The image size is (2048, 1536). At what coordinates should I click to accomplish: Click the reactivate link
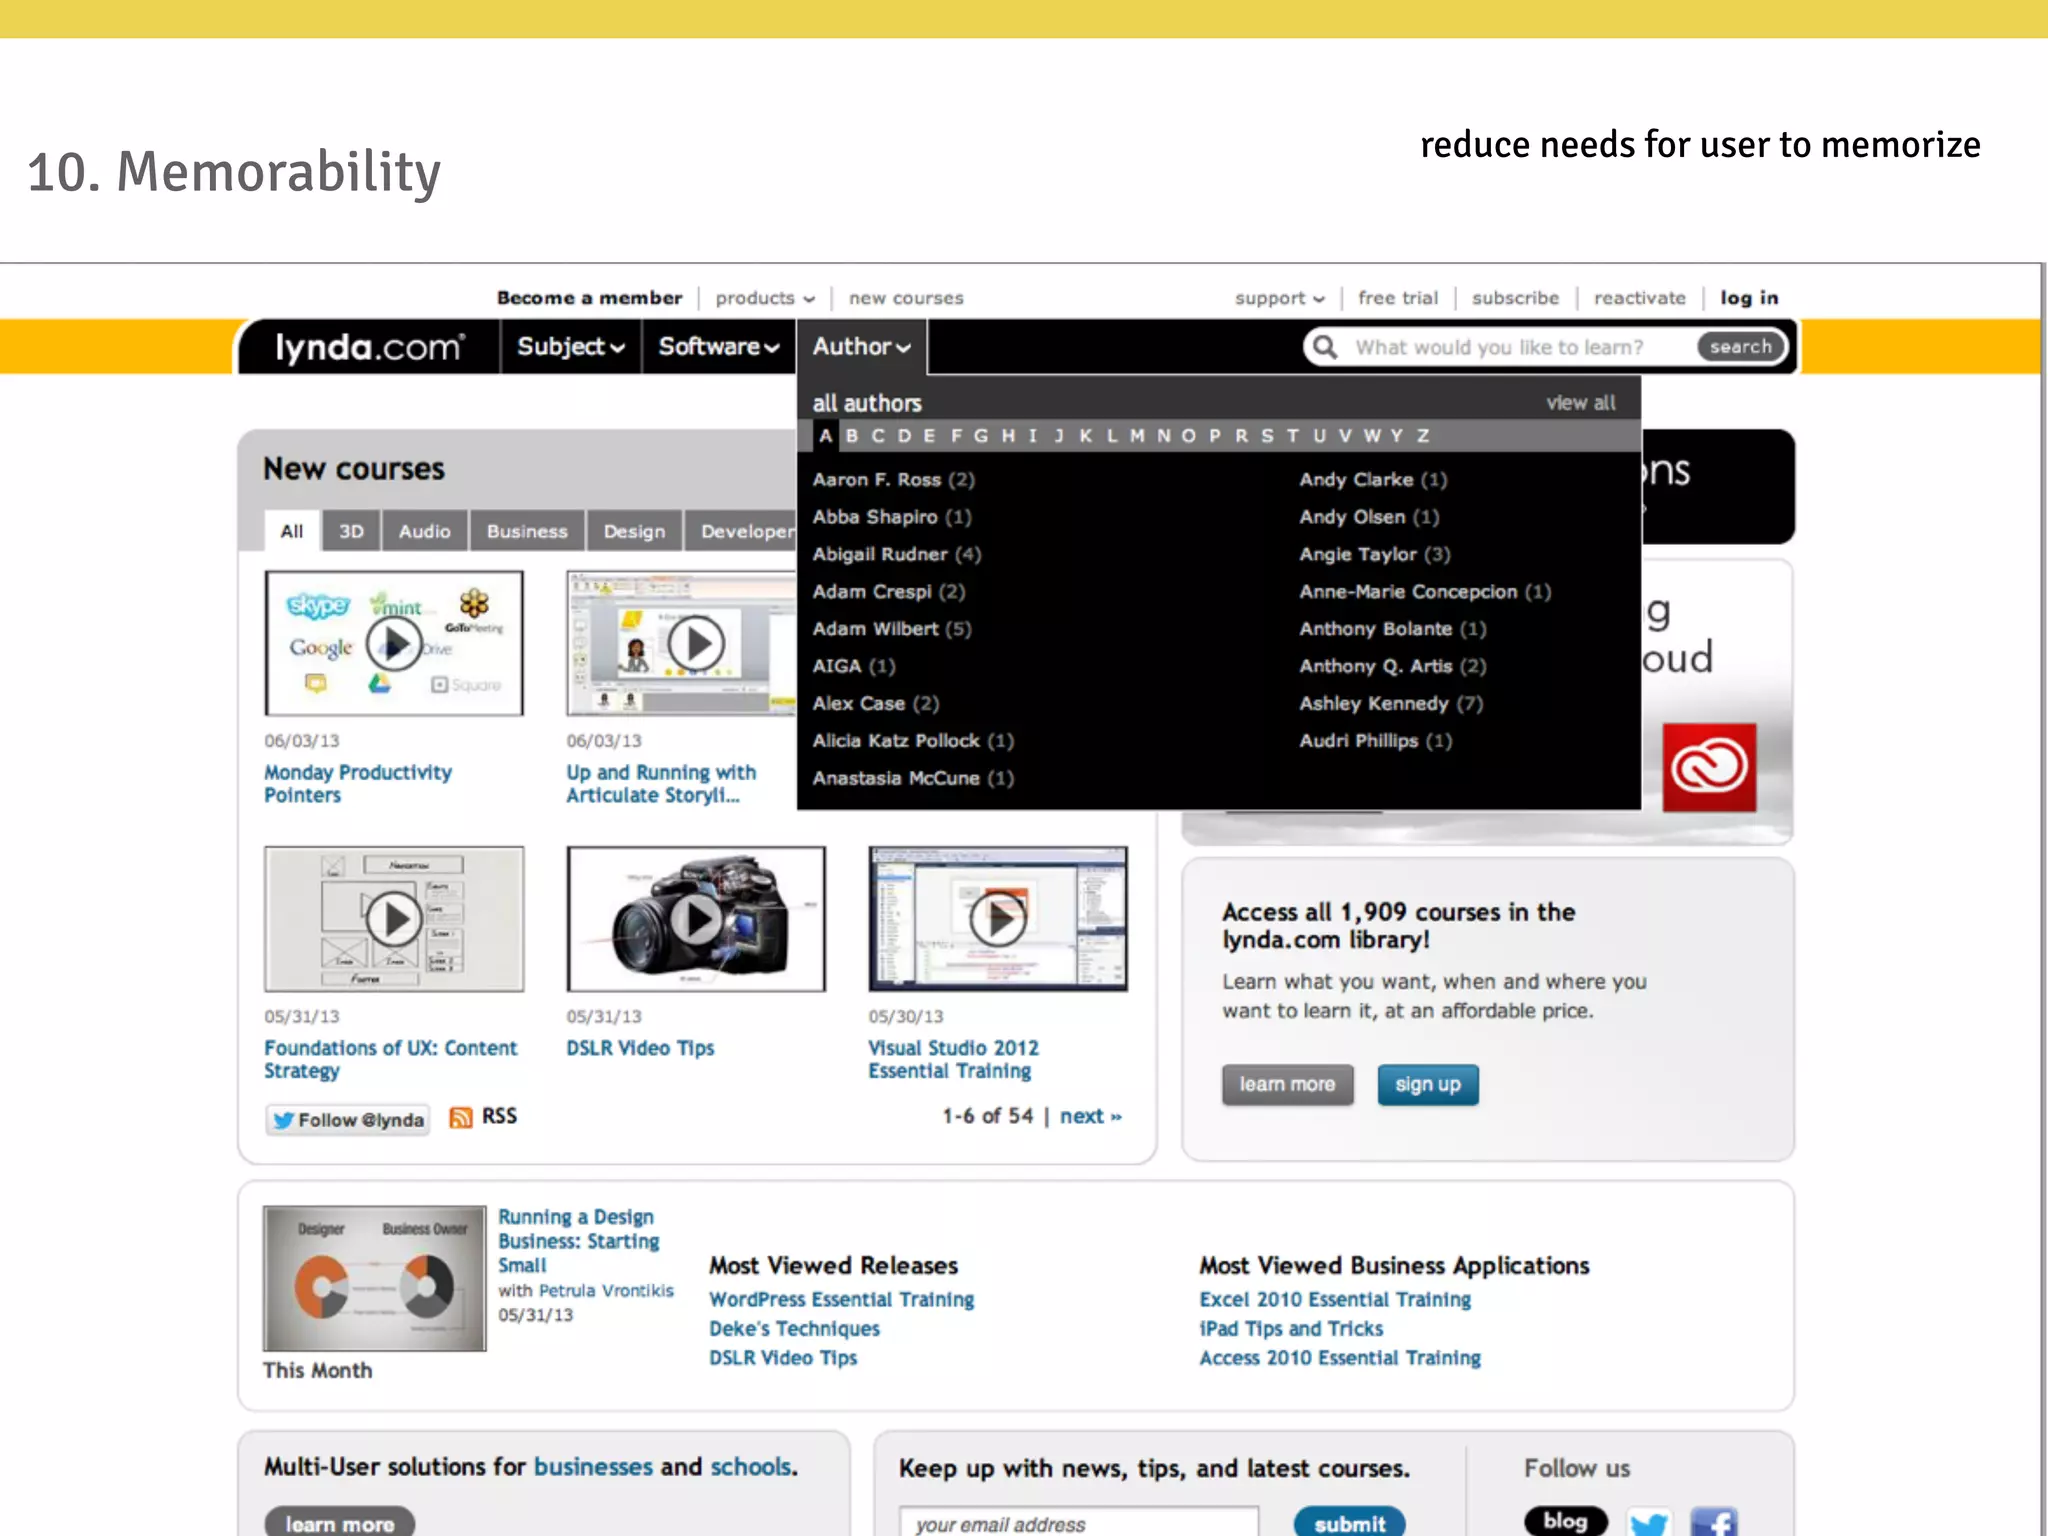pyautogui.click(x=1639, y=298)
